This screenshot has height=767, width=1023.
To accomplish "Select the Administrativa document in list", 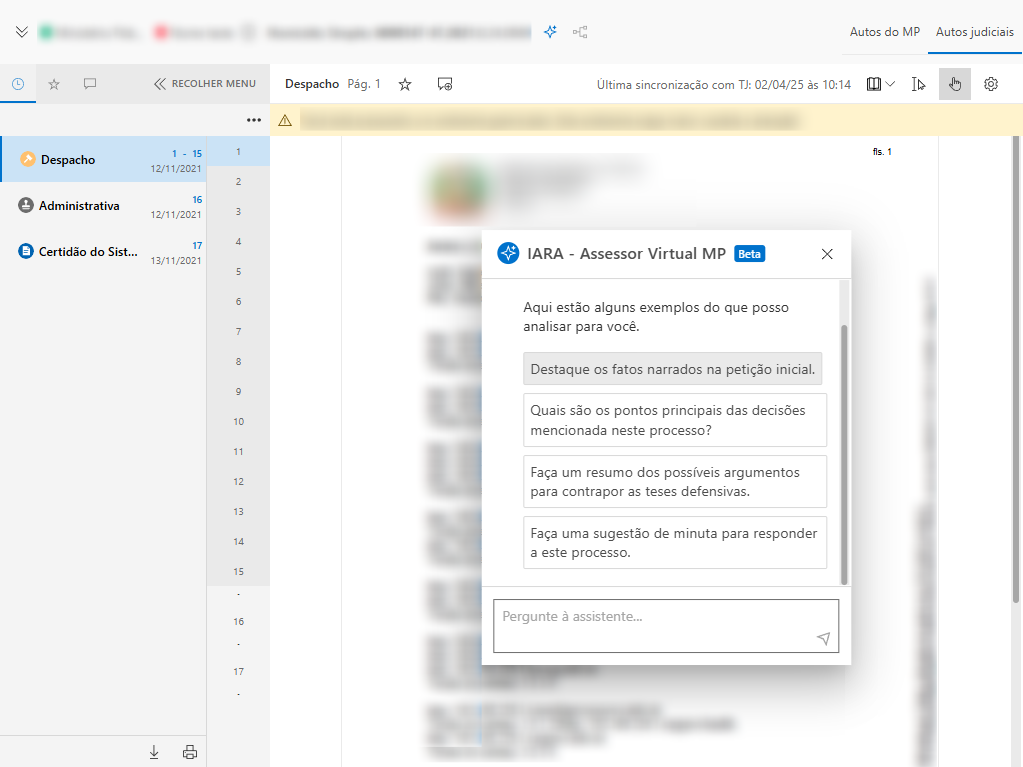I will pos(80,206).
